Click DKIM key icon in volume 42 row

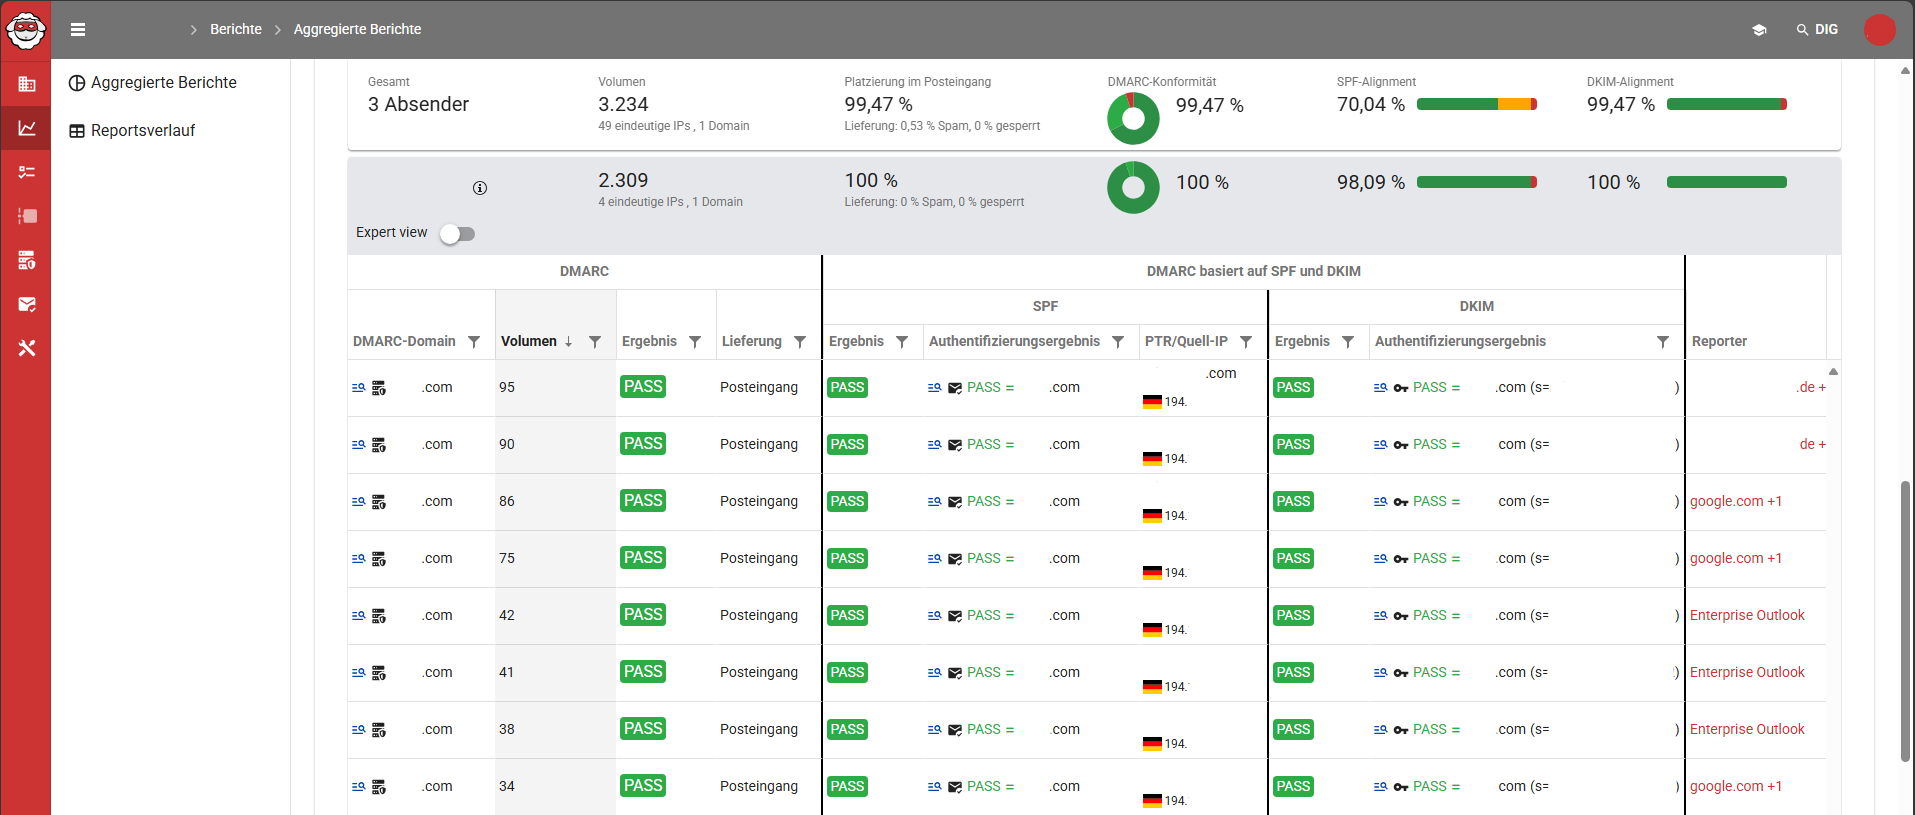(1401, 616)
